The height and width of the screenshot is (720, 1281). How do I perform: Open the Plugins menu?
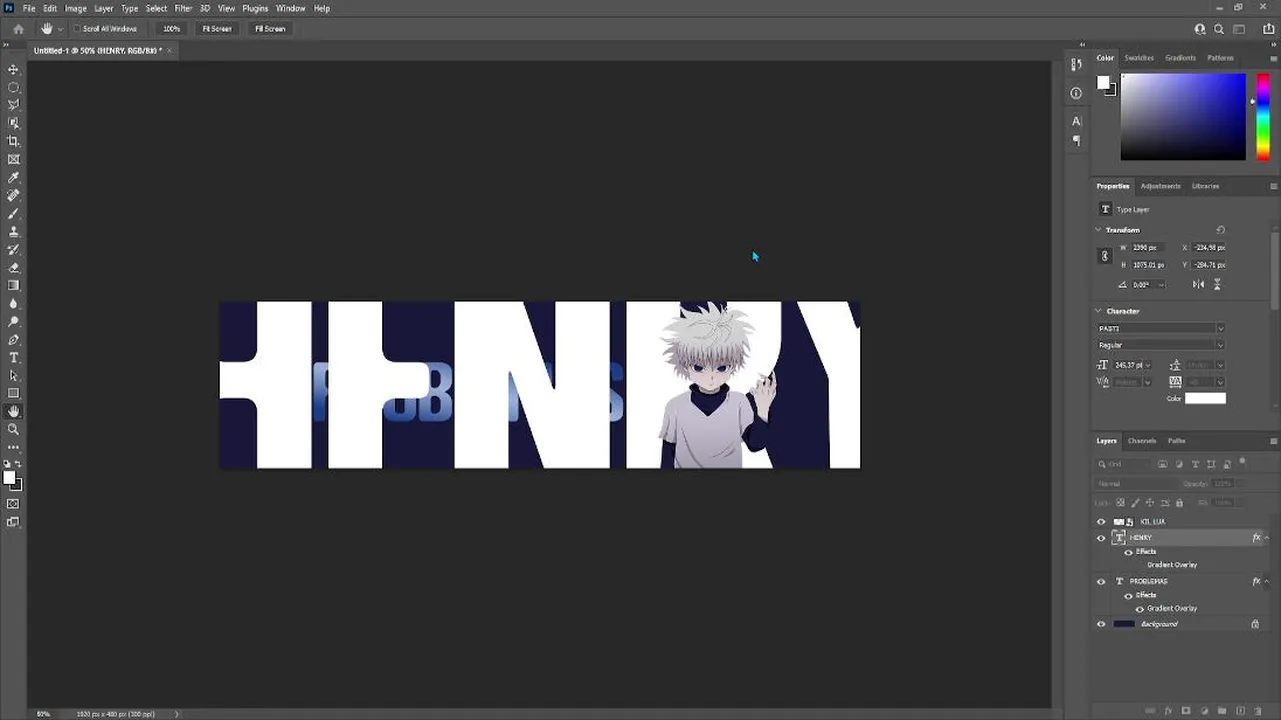(255, 8)
